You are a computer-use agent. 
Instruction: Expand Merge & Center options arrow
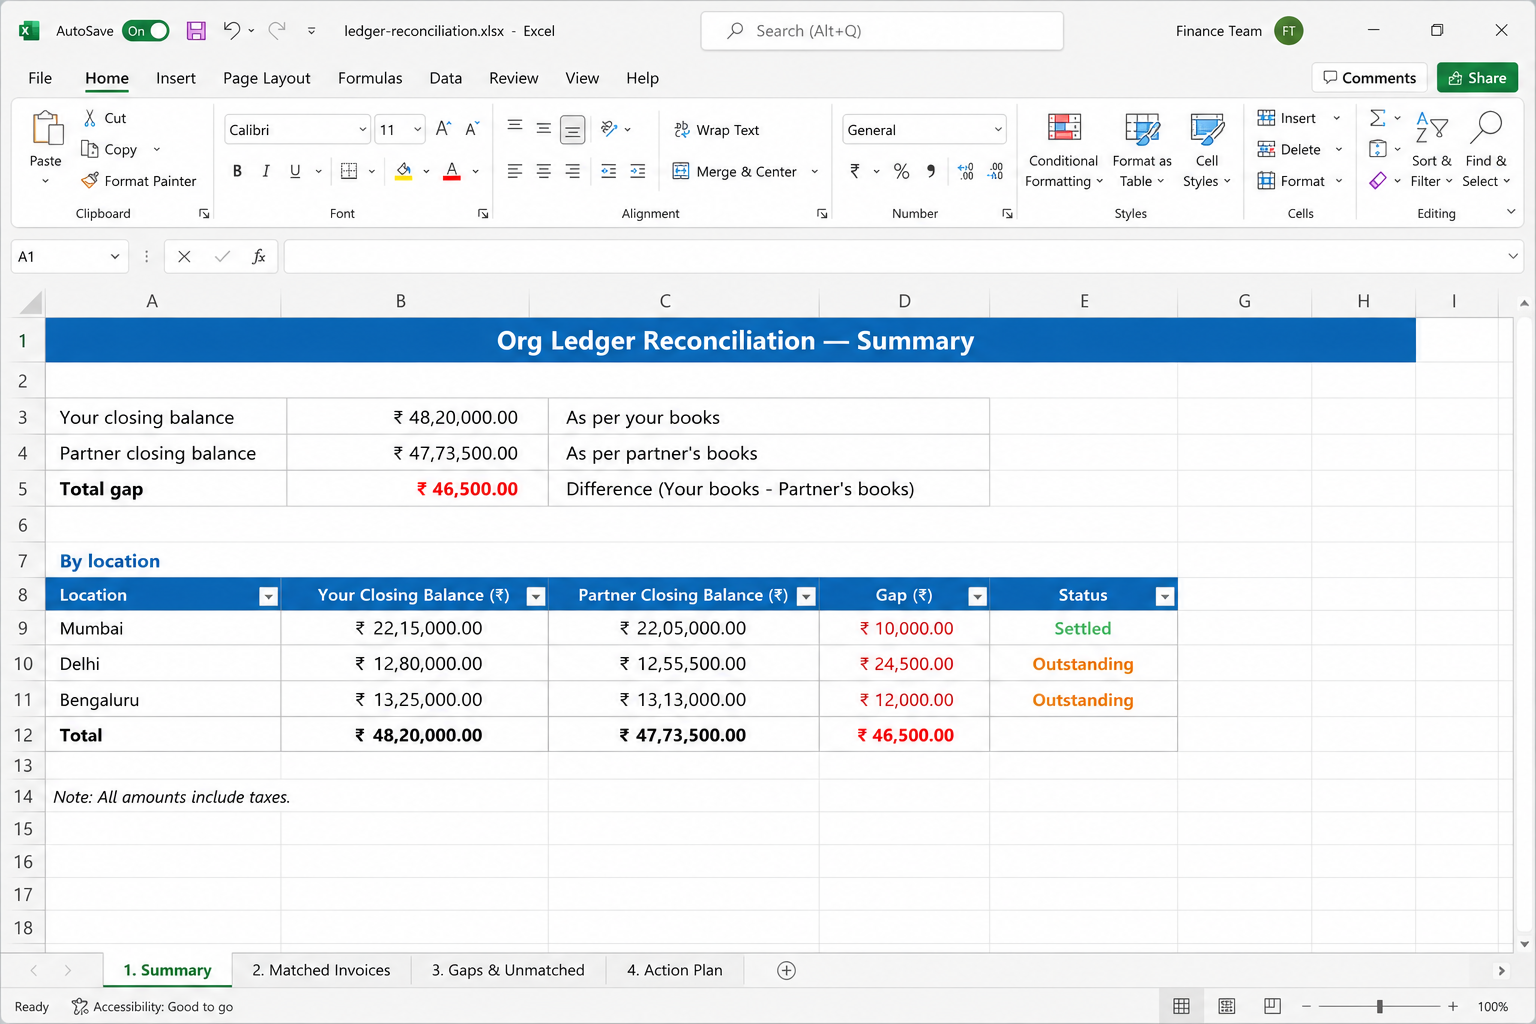click(x=815, y=171)
